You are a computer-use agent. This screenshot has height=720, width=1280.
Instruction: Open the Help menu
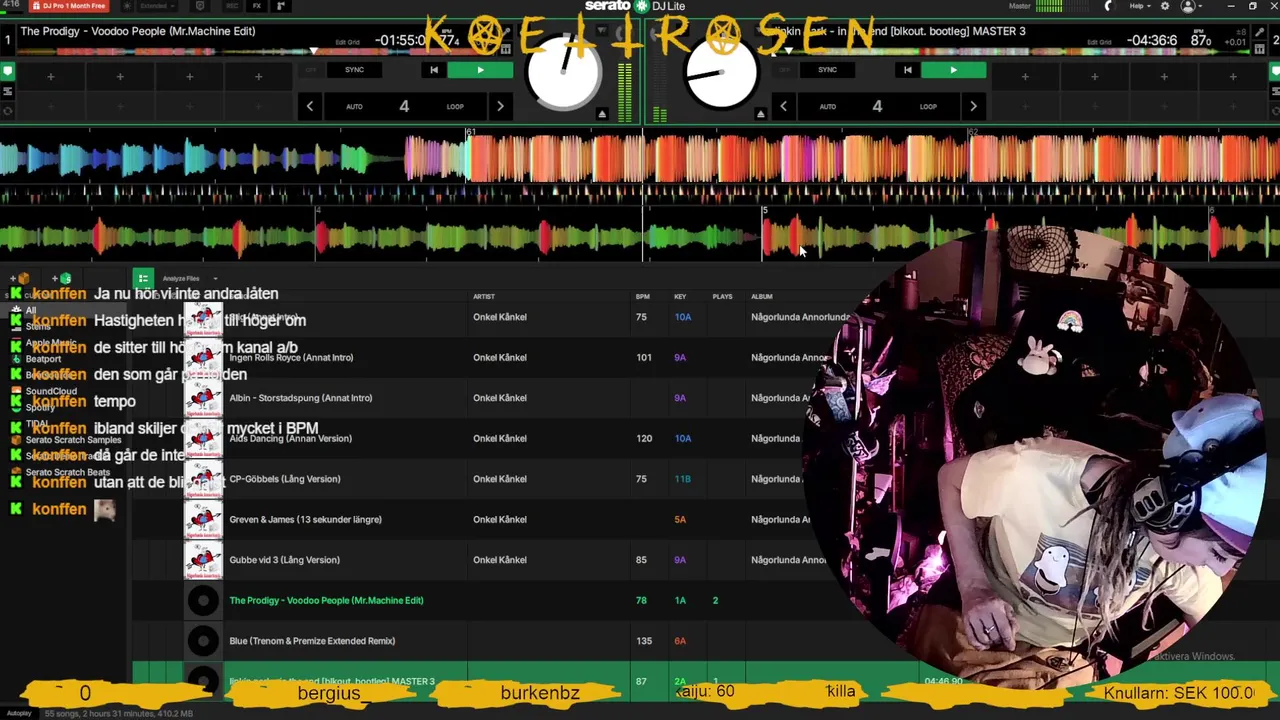coord(1139,6)
